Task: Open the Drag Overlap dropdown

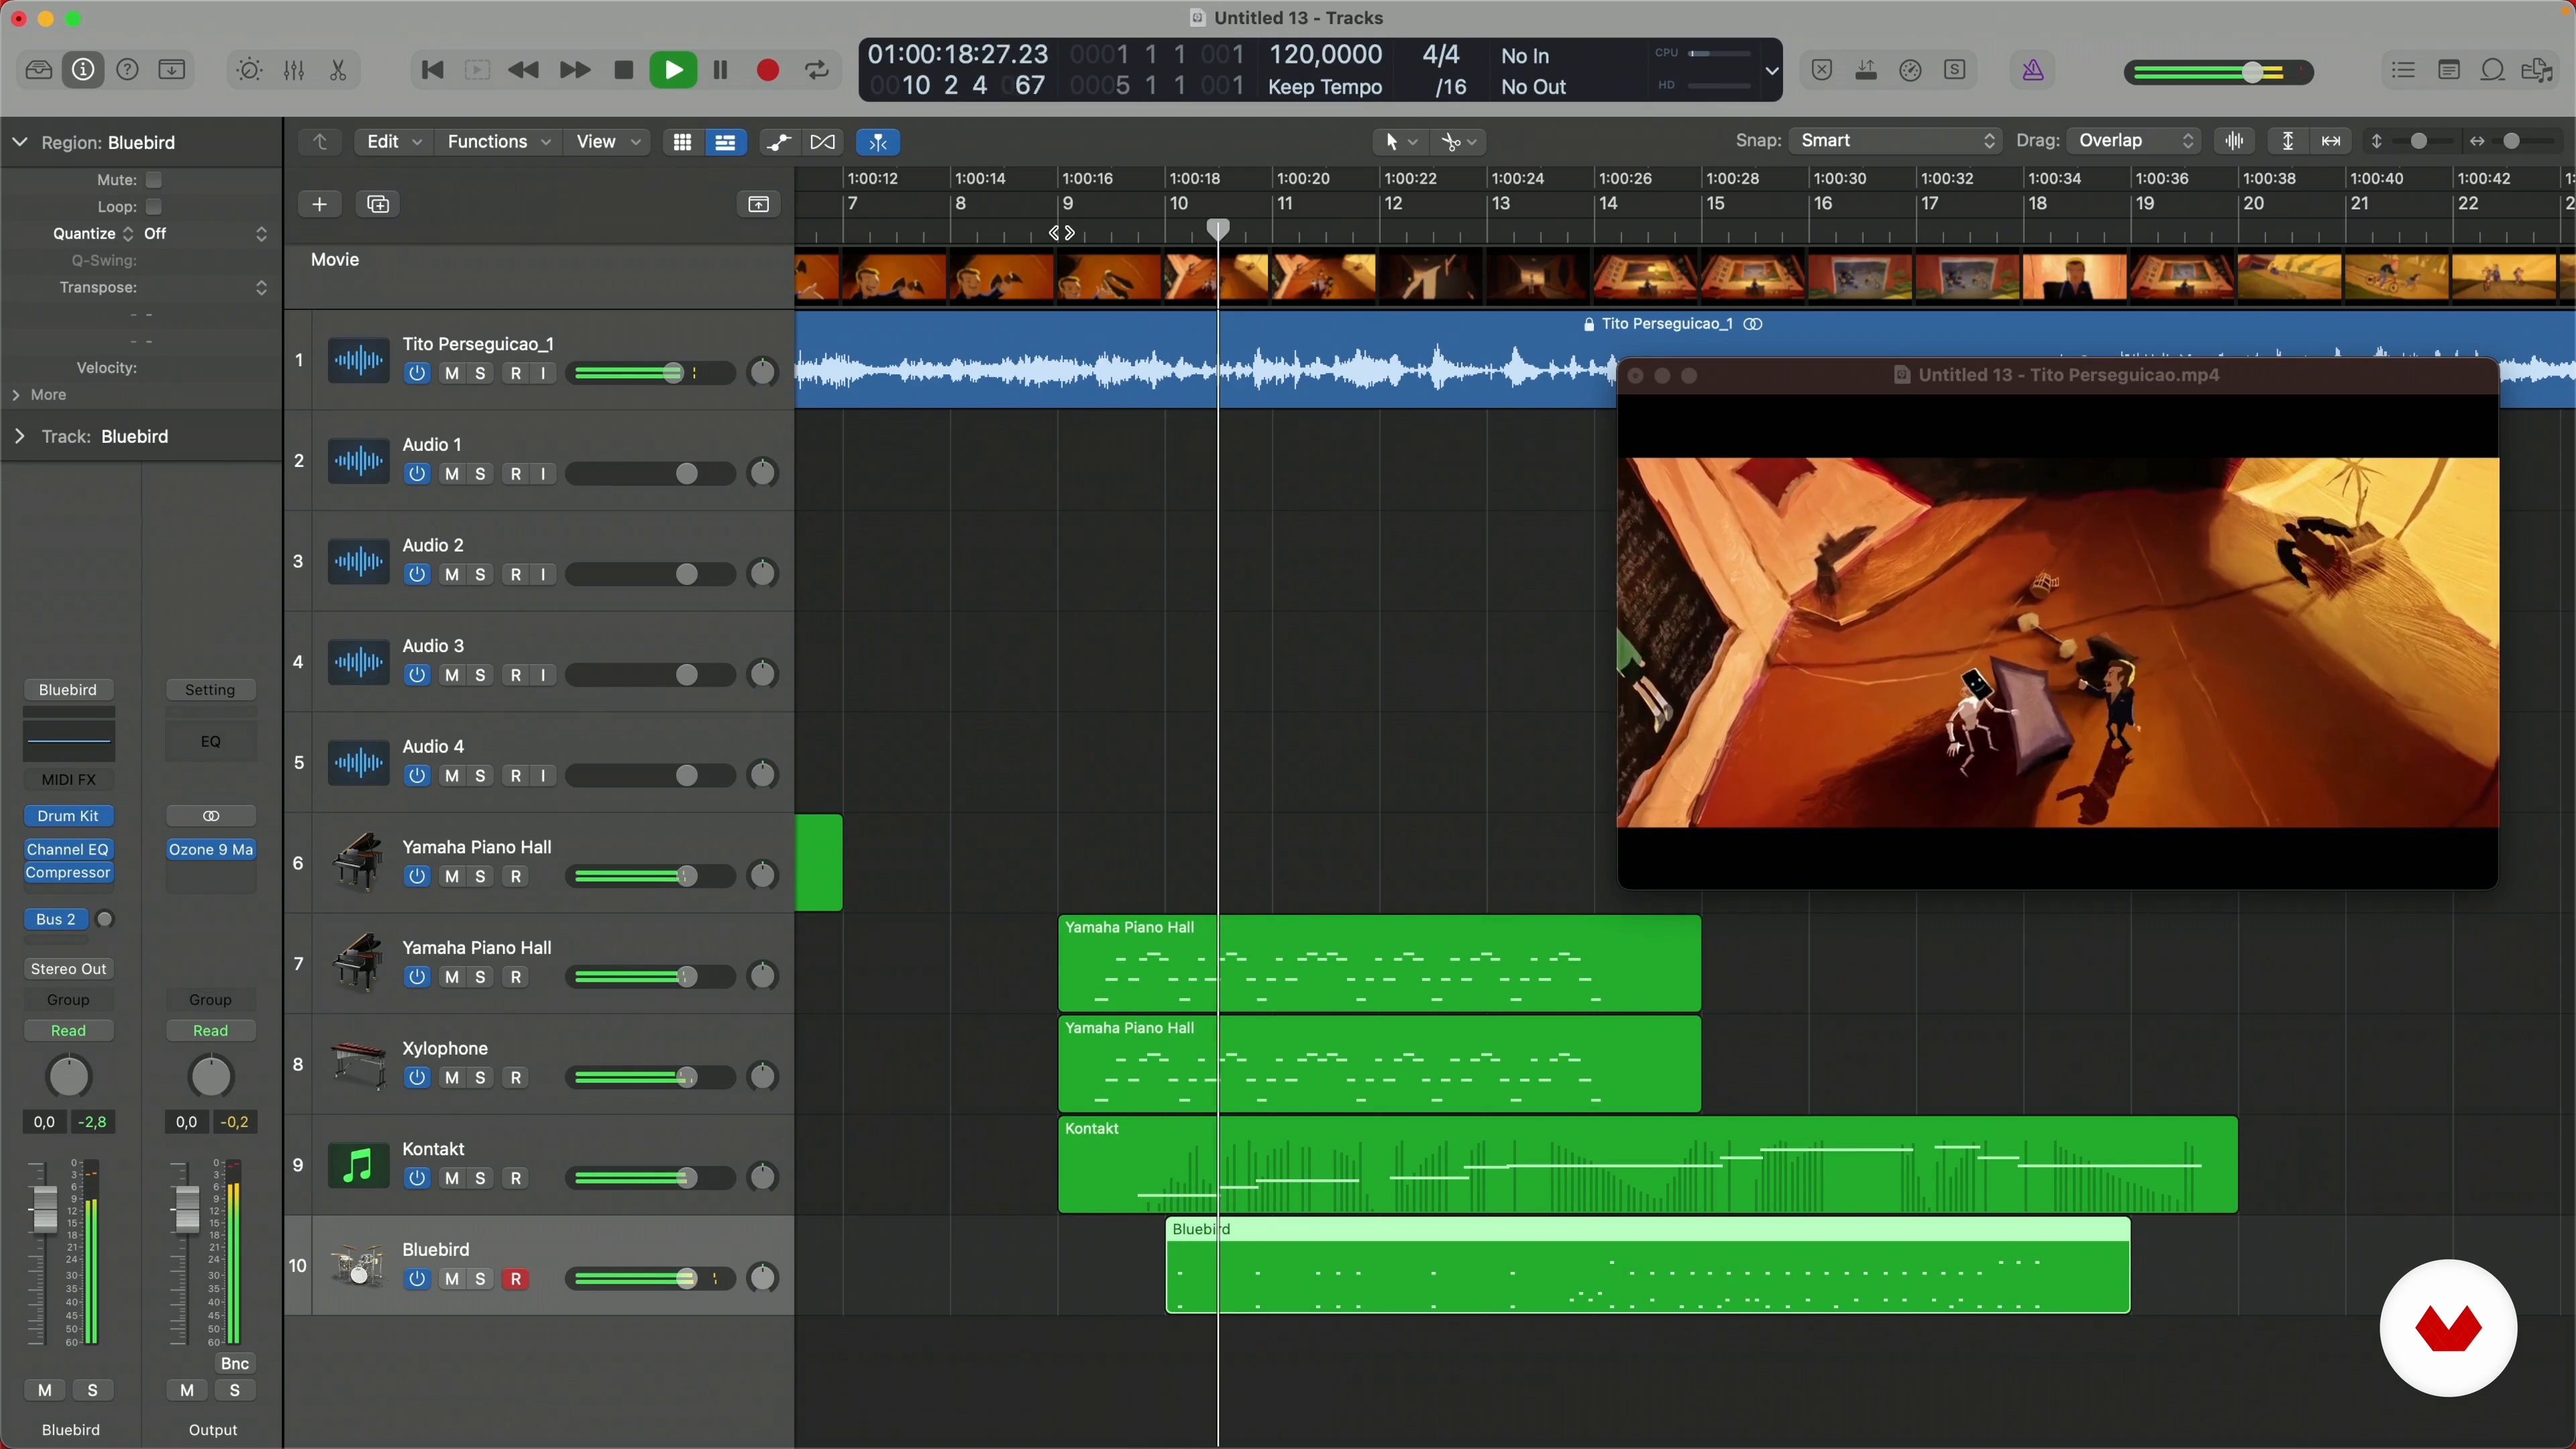Action: pos(2134,141)
